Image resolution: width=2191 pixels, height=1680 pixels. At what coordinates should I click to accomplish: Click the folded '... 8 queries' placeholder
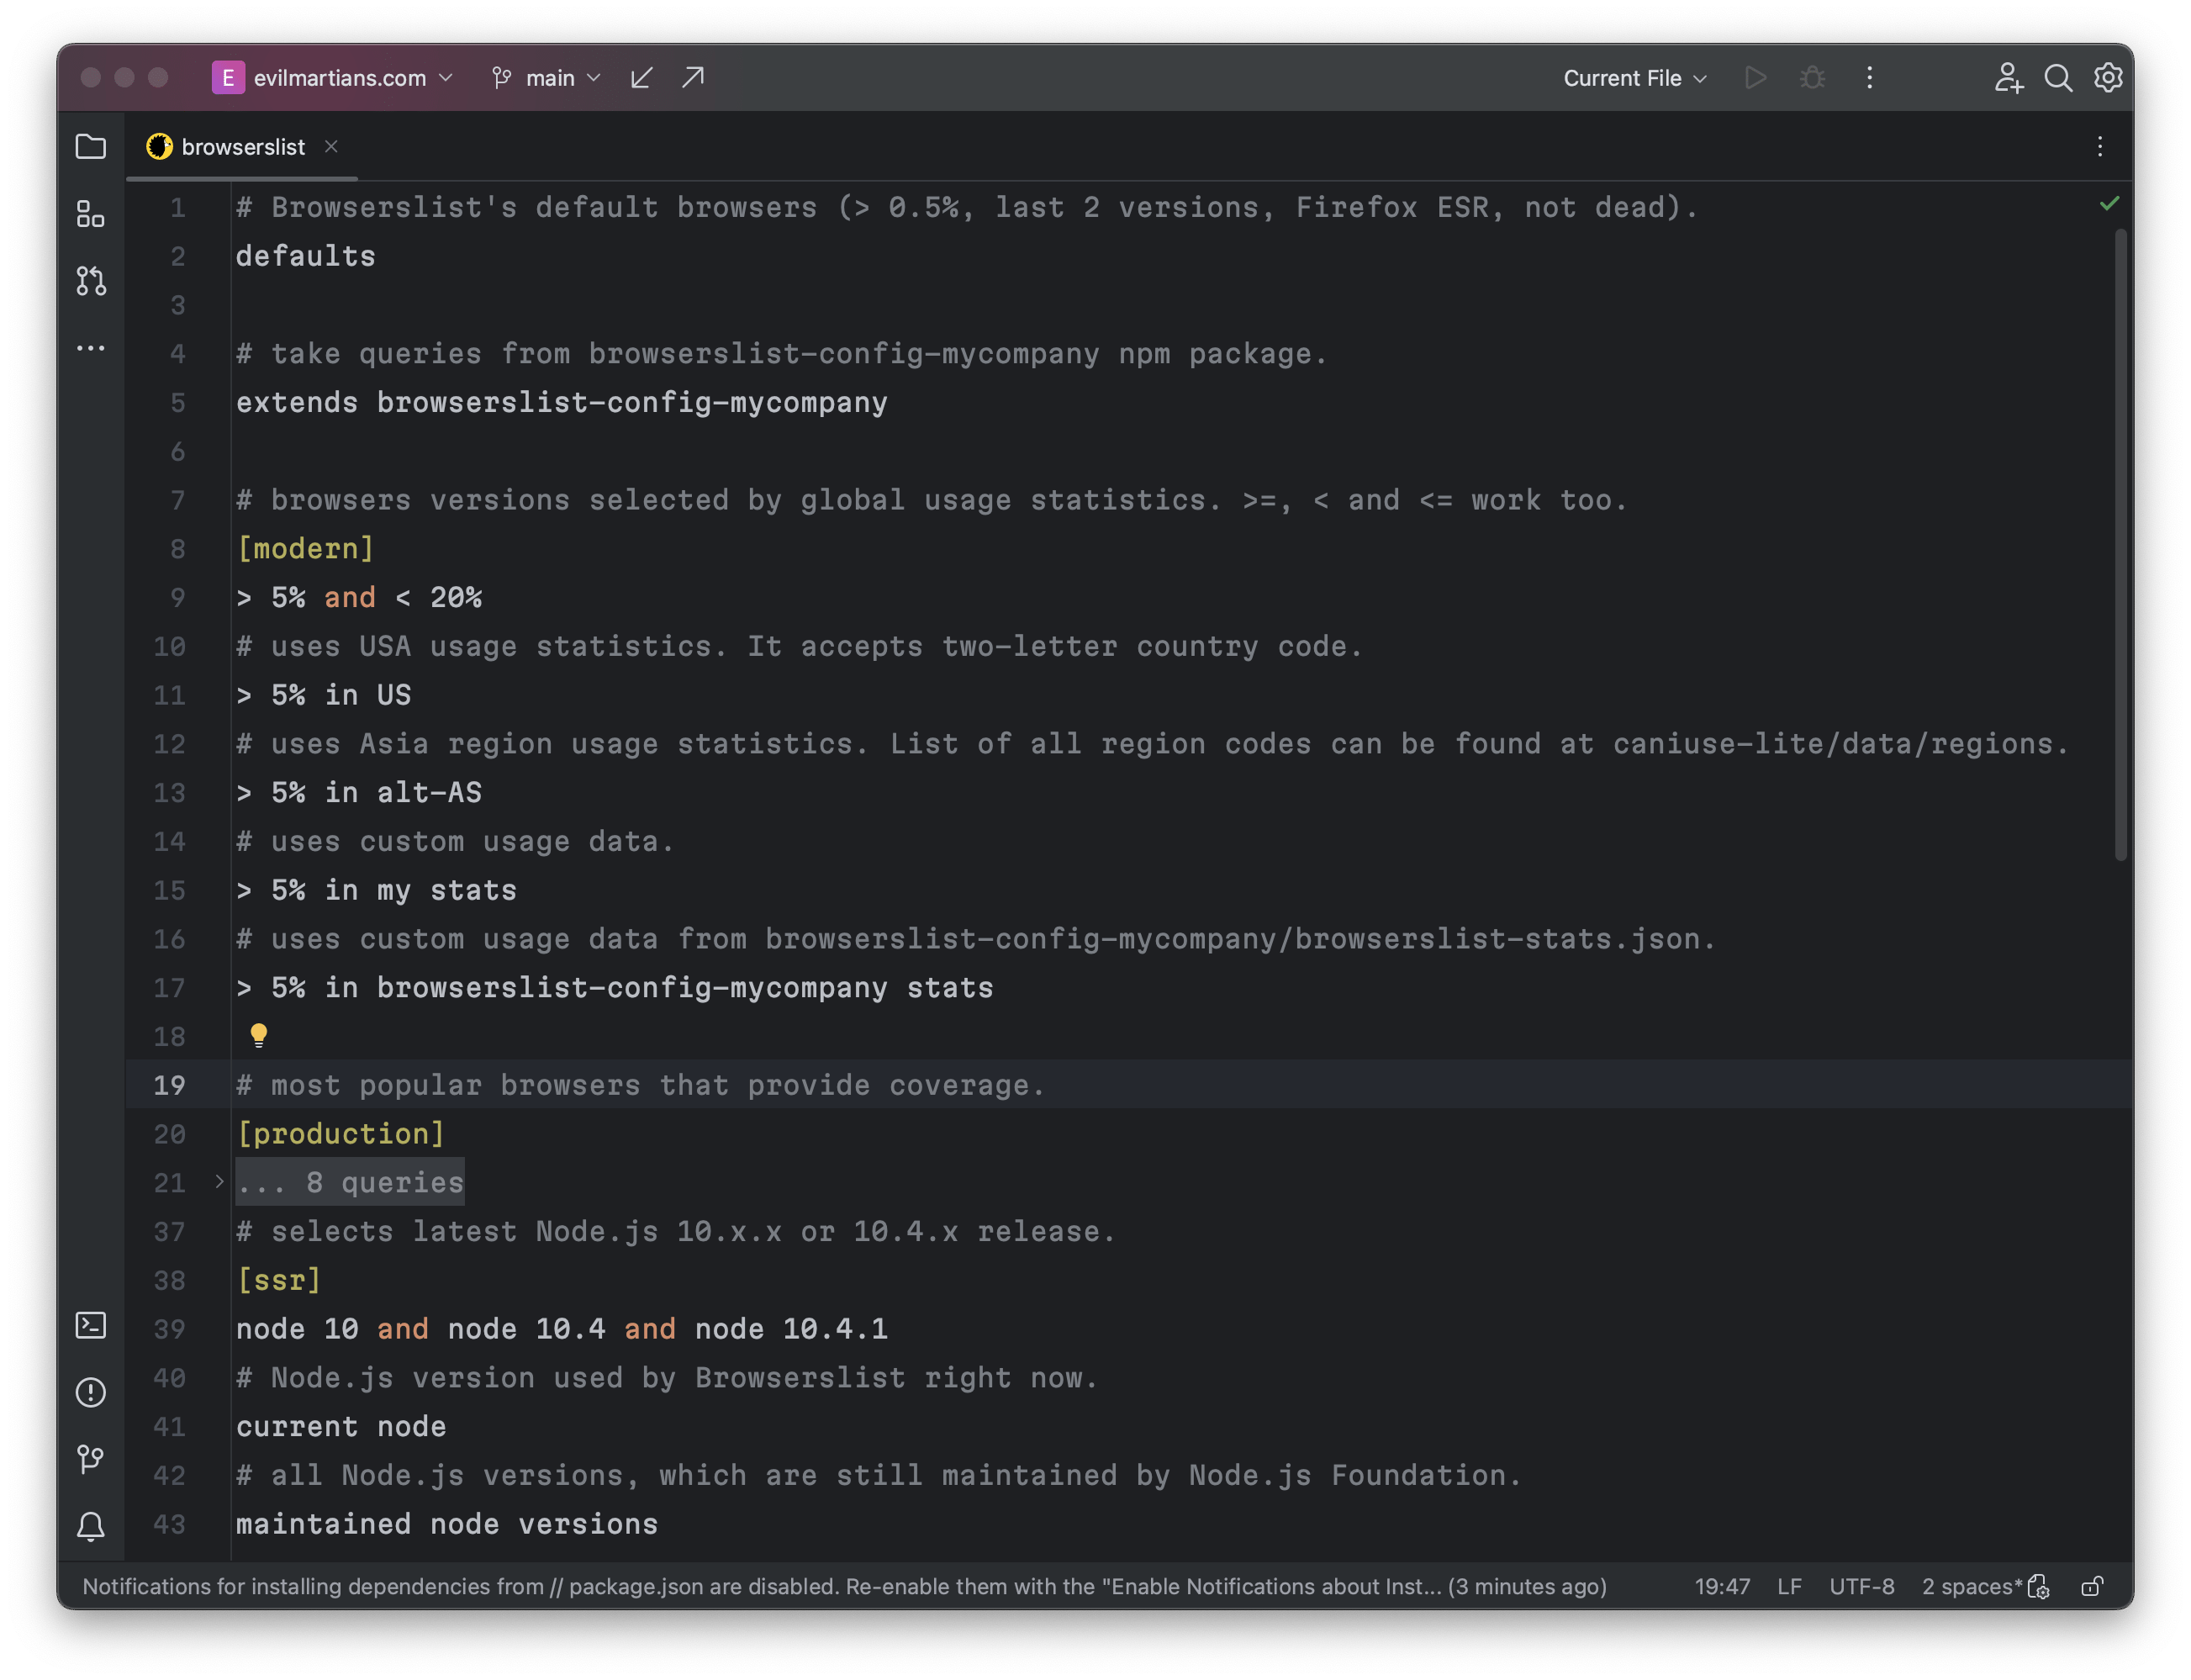350,1182
